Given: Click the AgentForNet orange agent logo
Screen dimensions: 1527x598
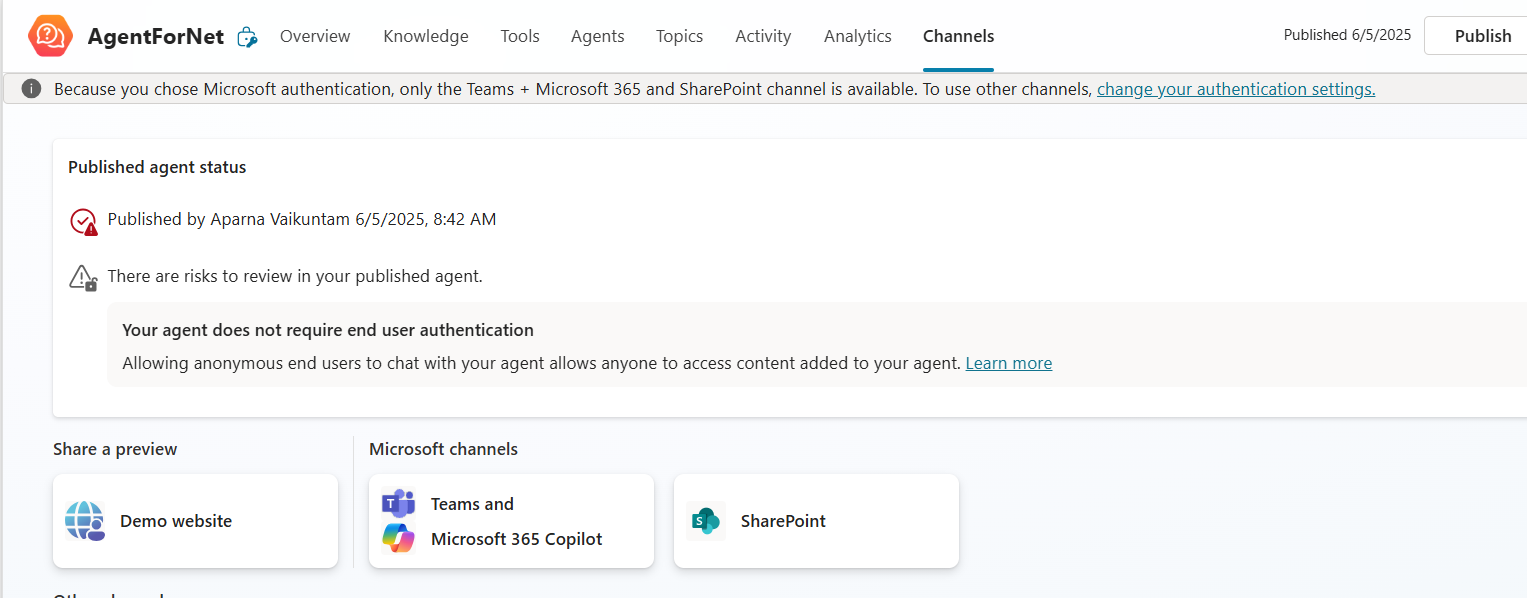Looking at the screenshot, I should [50, 36].
